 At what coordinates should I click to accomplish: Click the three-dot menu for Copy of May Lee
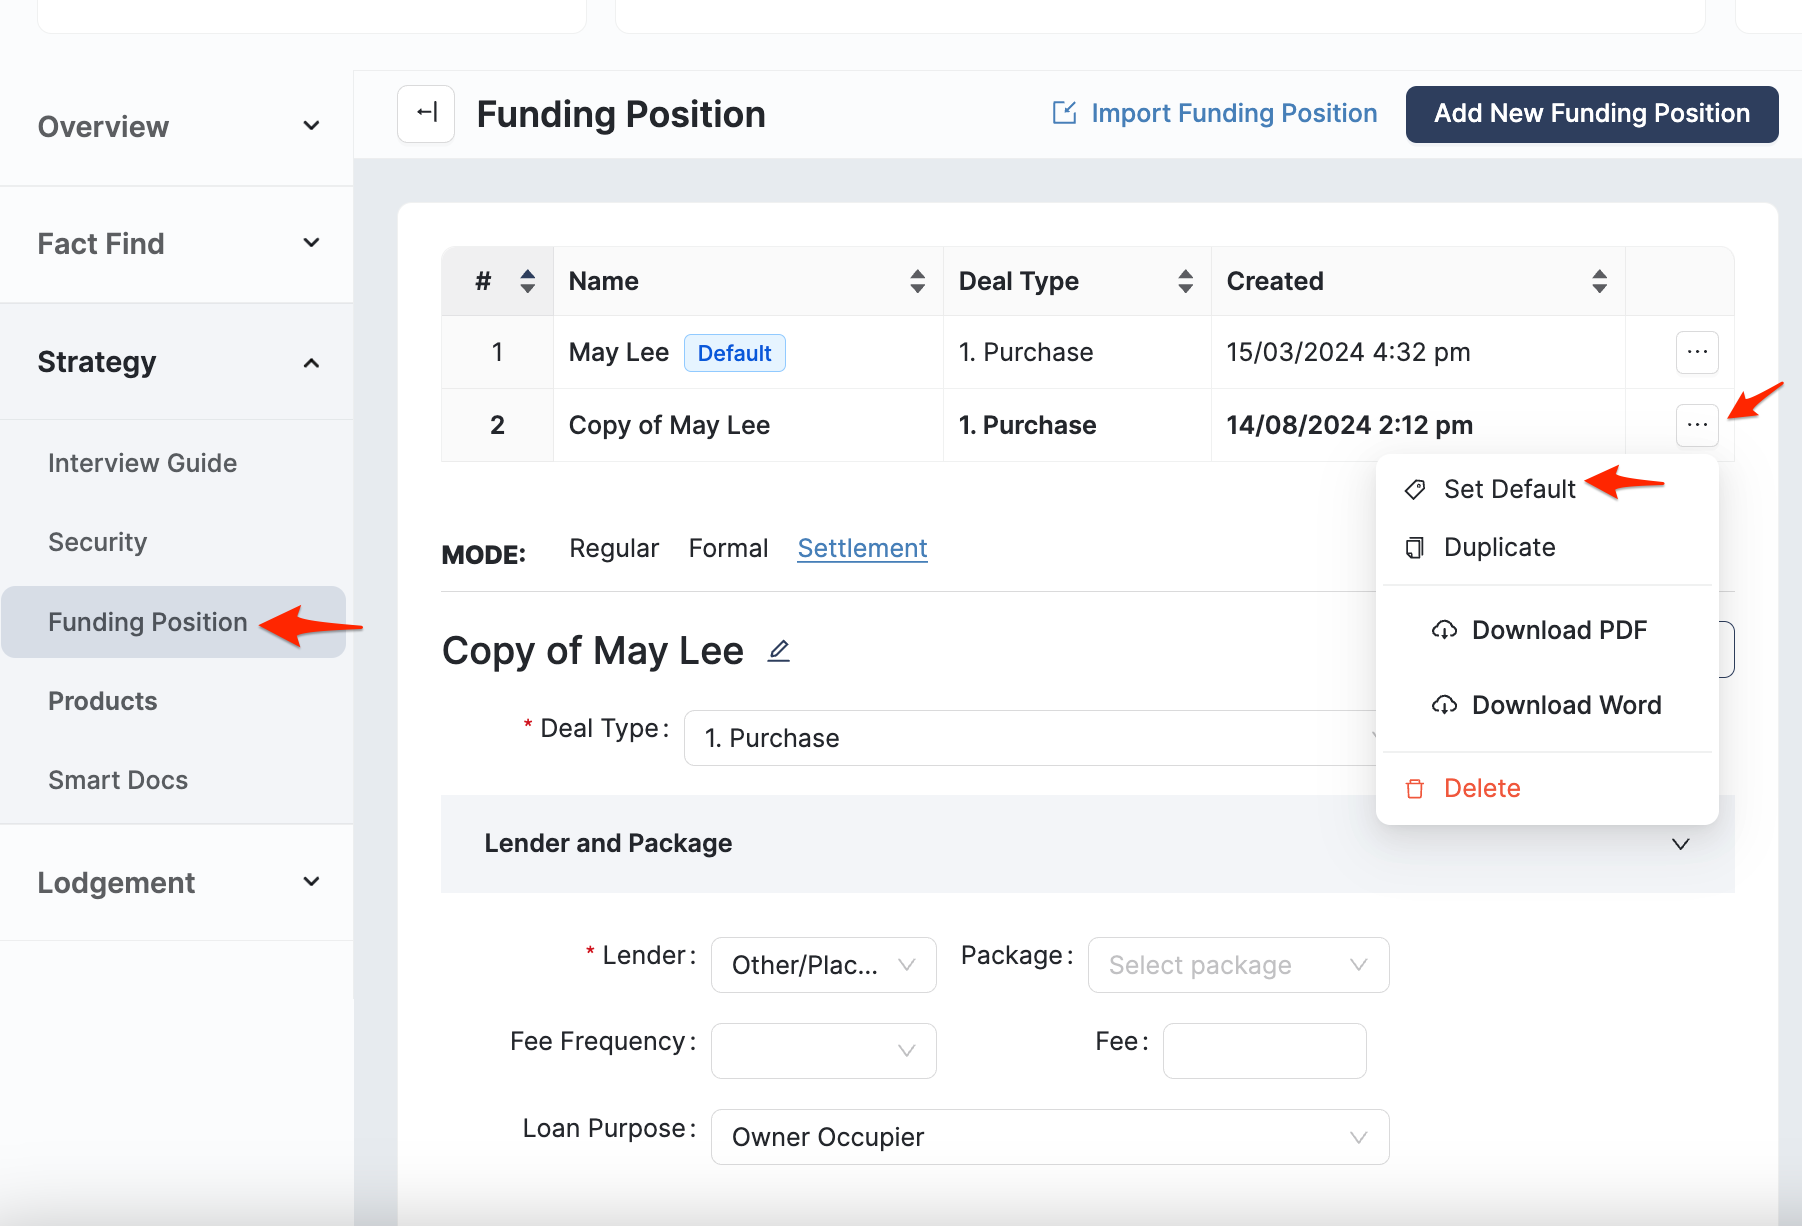(x=1696, y=425)
